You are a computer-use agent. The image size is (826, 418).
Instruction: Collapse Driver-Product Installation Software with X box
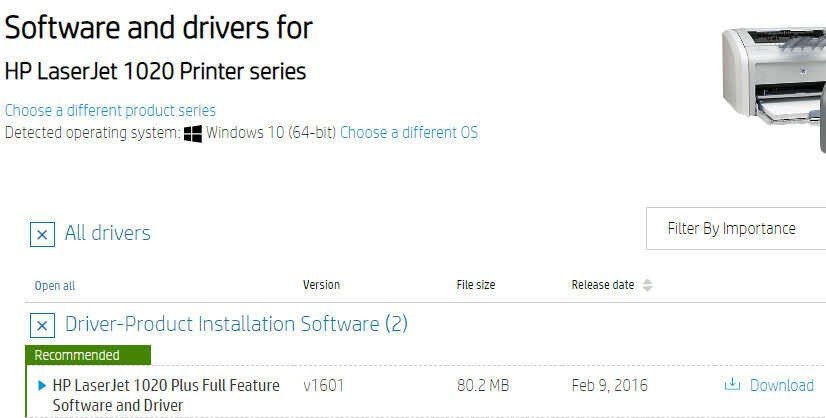pyautogui.click(x=42, y=325)
